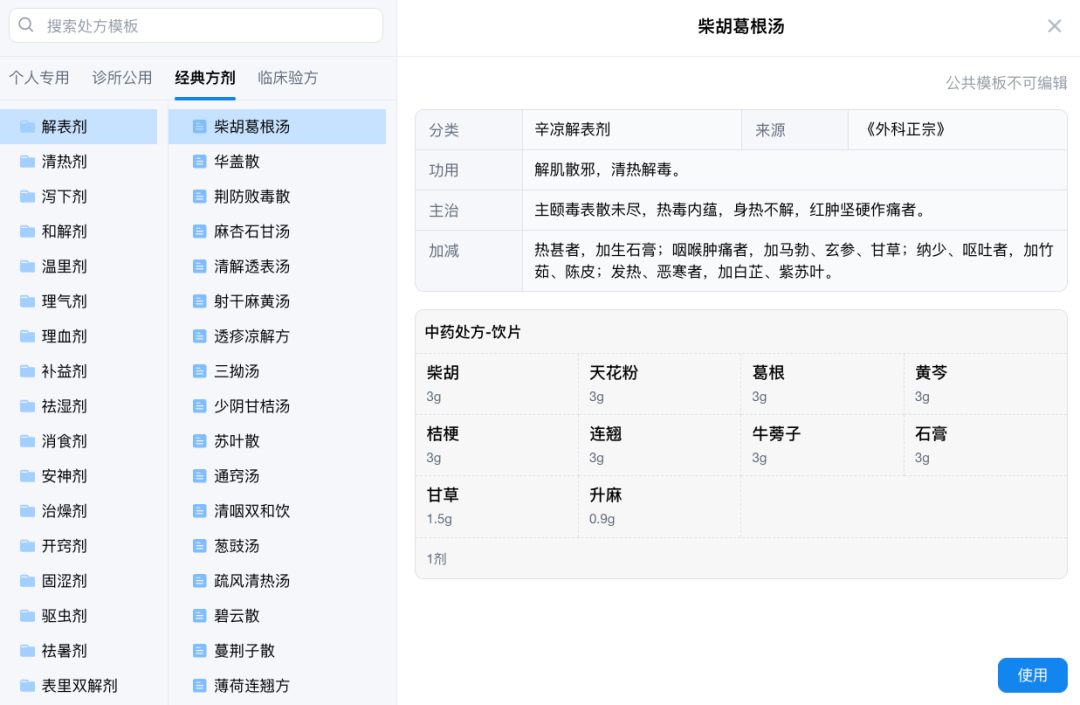This screenshot has width=1080, height=705.
Task: Click the document icon beside 苏叶散
Action: click(199, 441)
